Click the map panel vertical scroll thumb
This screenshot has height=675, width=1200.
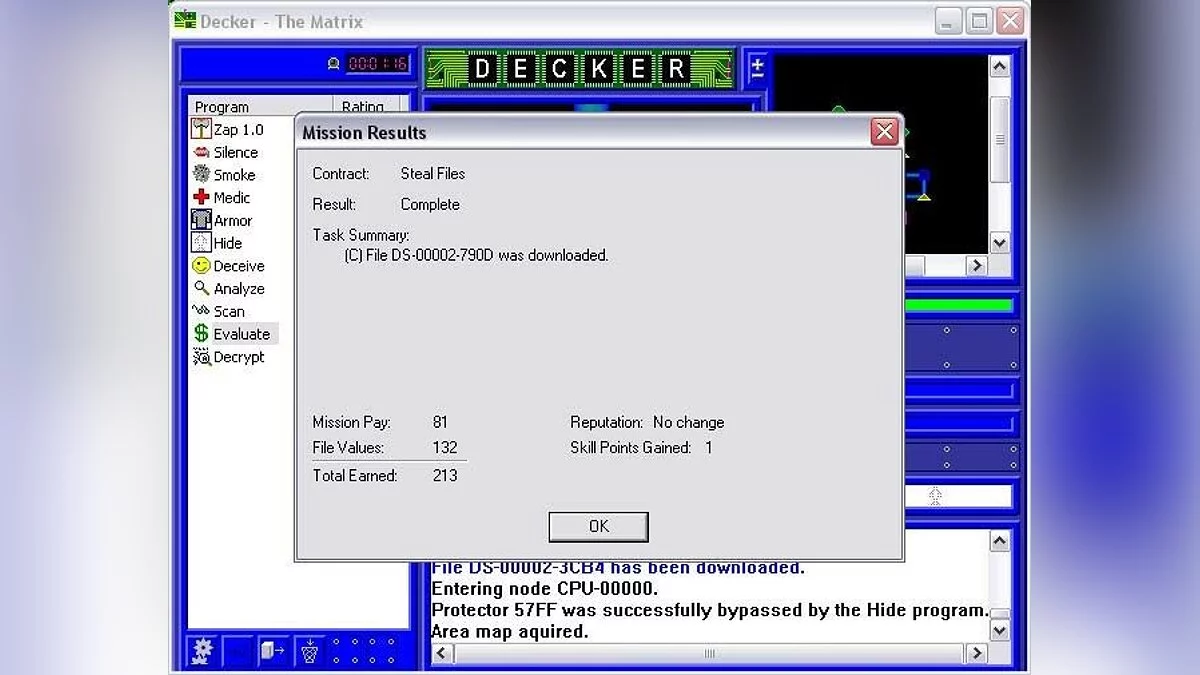coord(1000,140)
